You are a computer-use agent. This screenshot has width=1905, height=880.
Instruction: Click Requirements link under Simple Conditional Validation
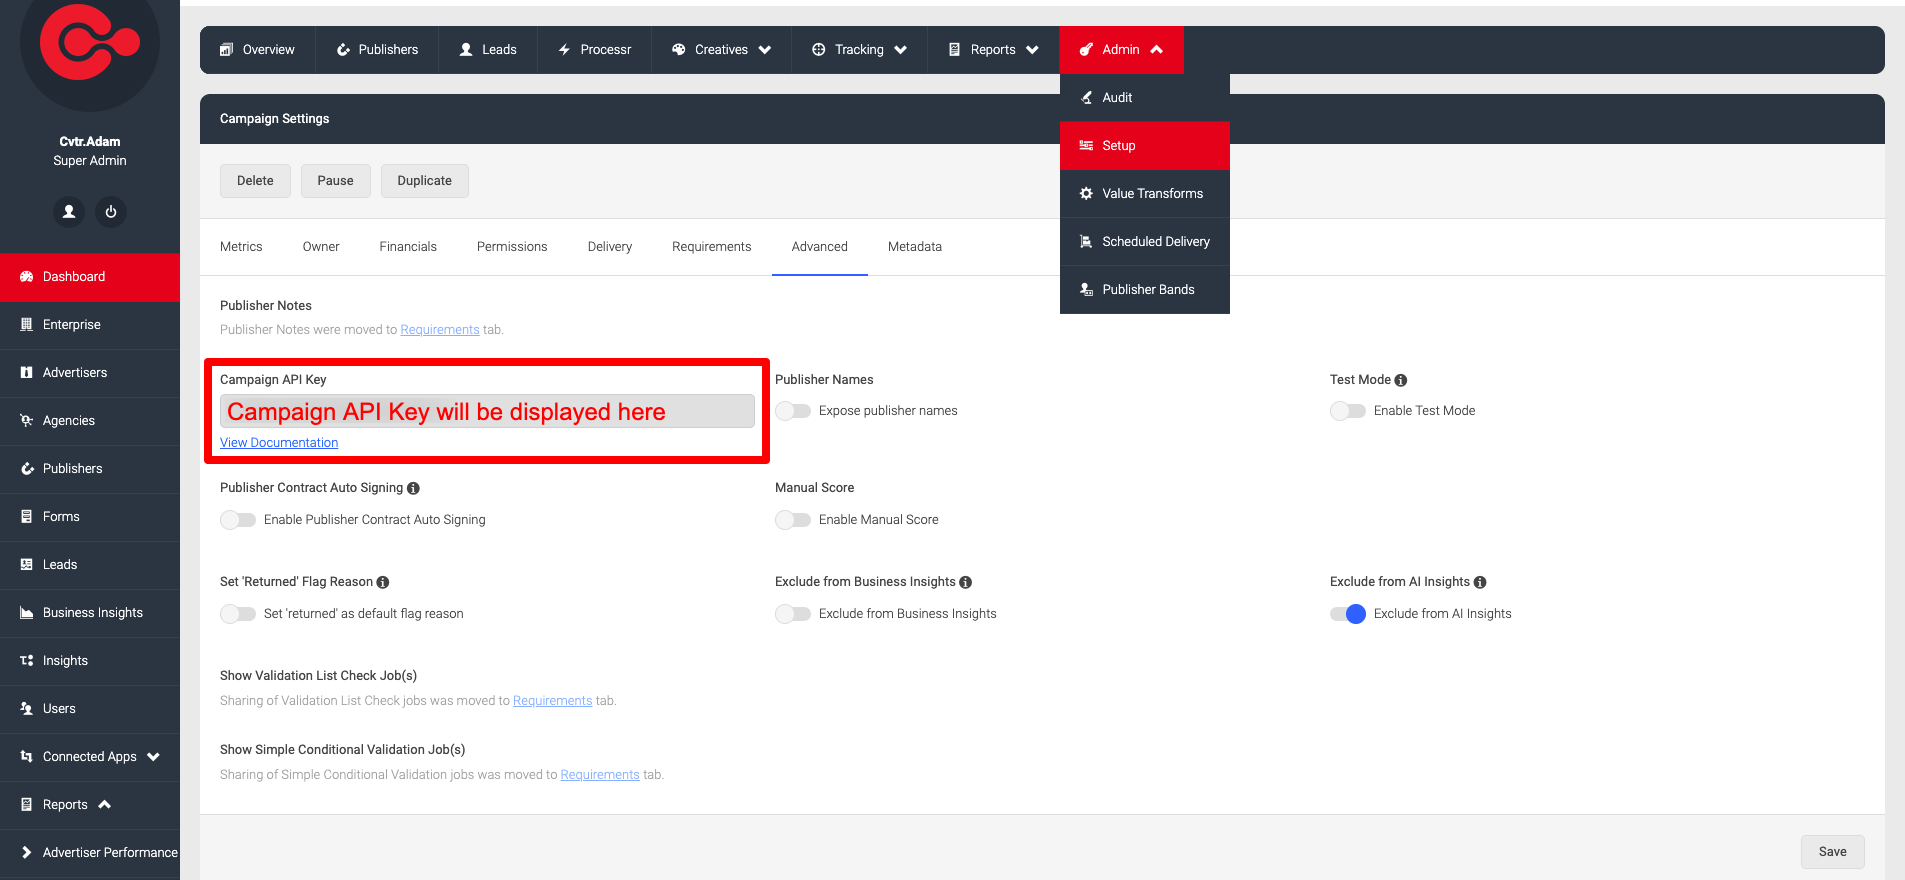(x=600, y=775)
